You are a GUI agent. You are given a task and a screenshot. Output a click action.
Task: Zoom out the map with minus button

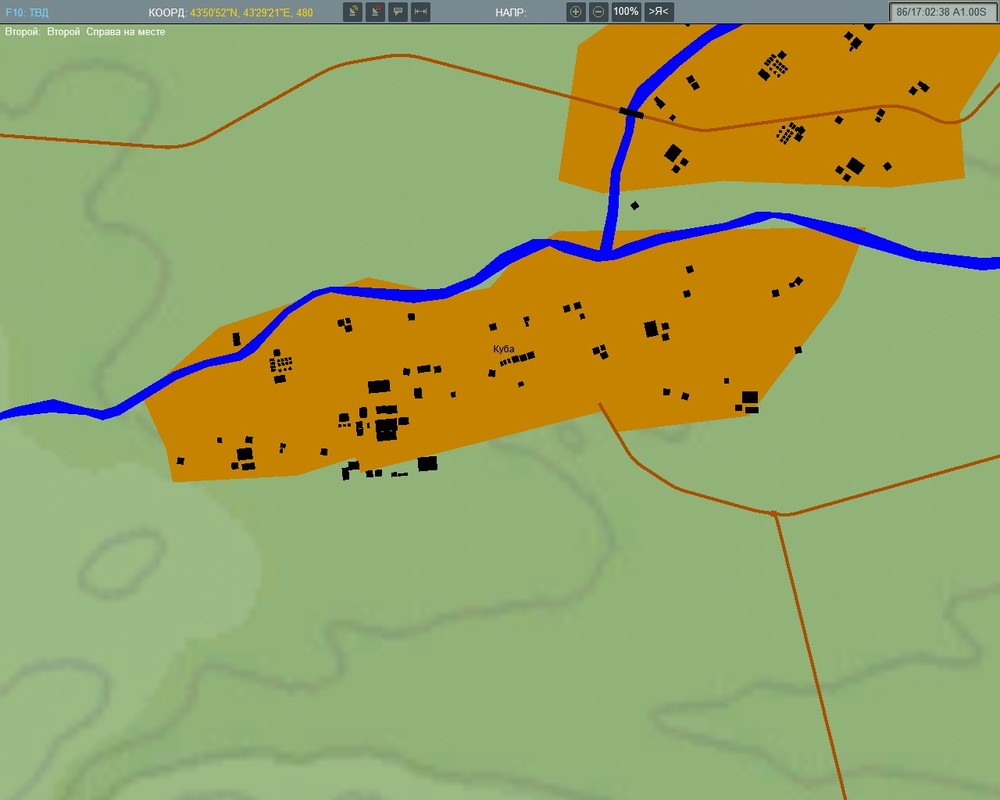click(598, 12)
